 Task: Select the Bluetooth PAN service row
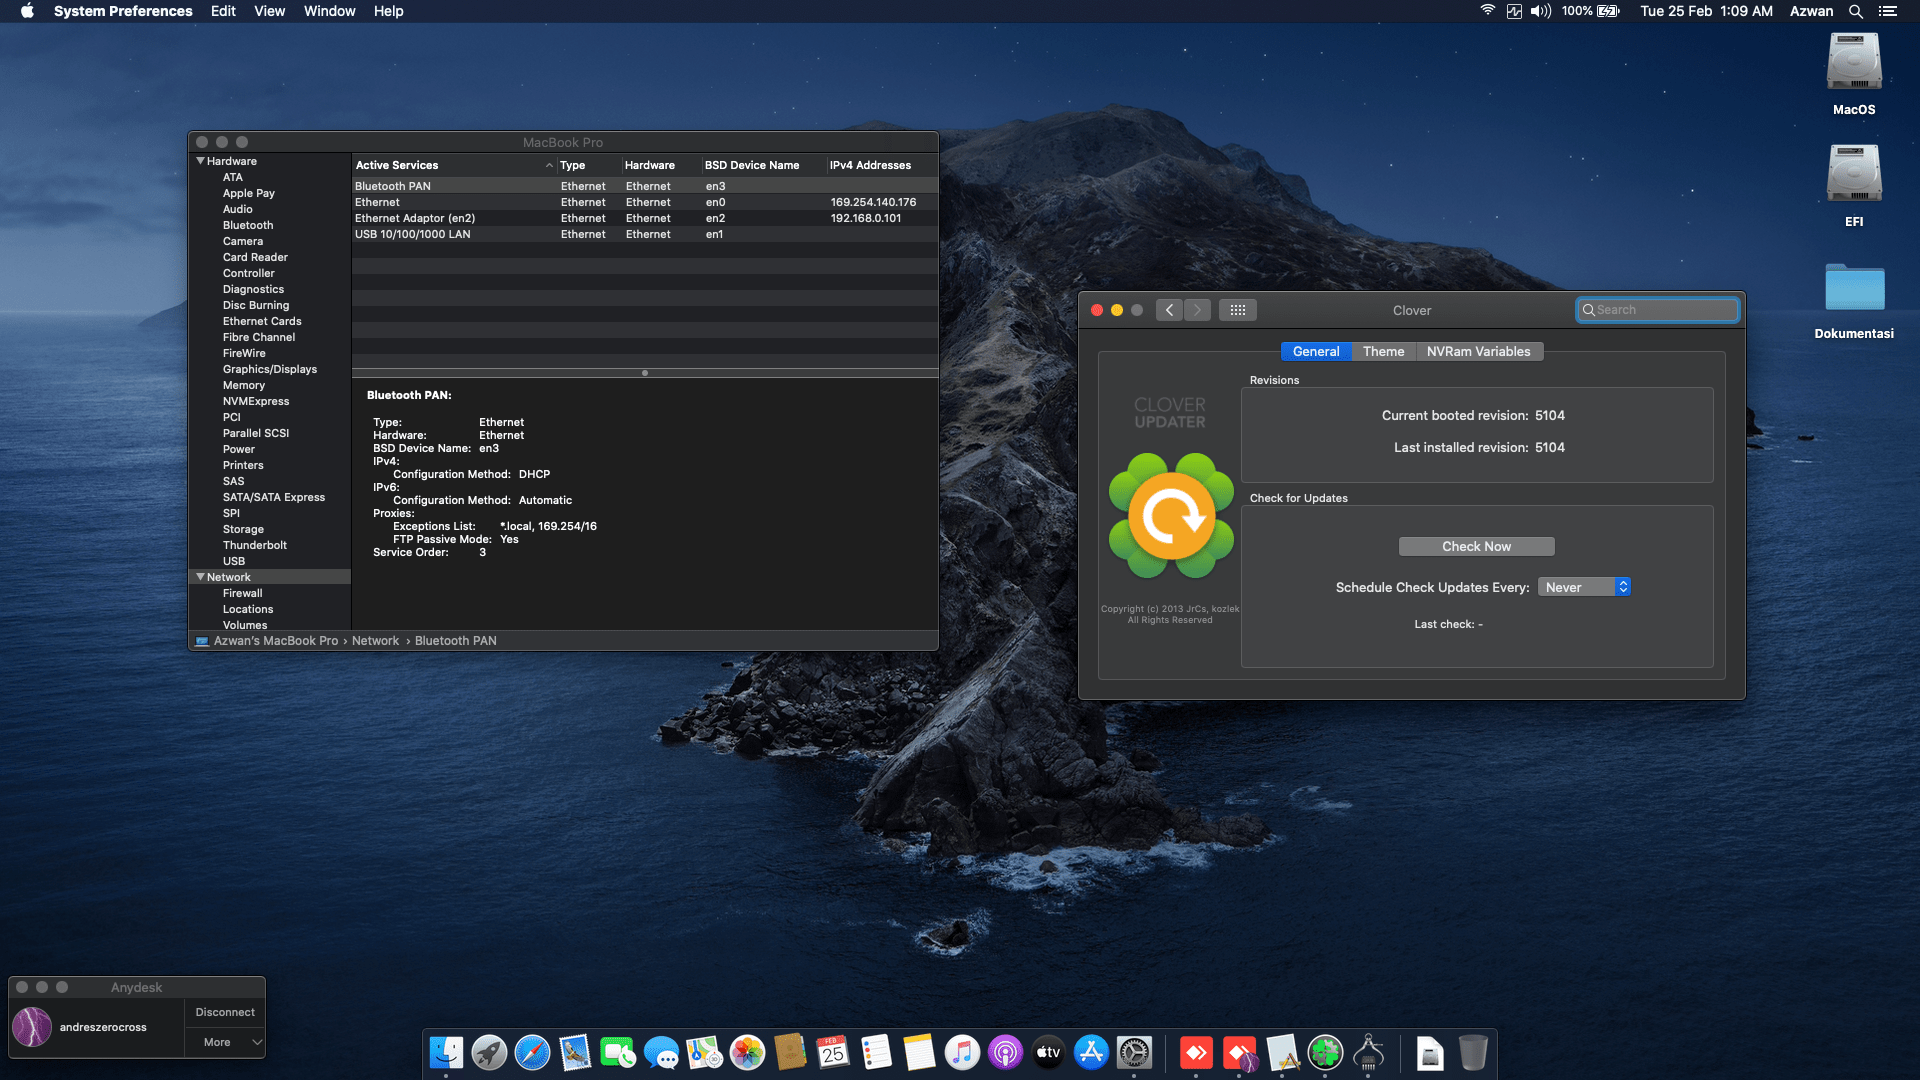click(x=645, y=186)
